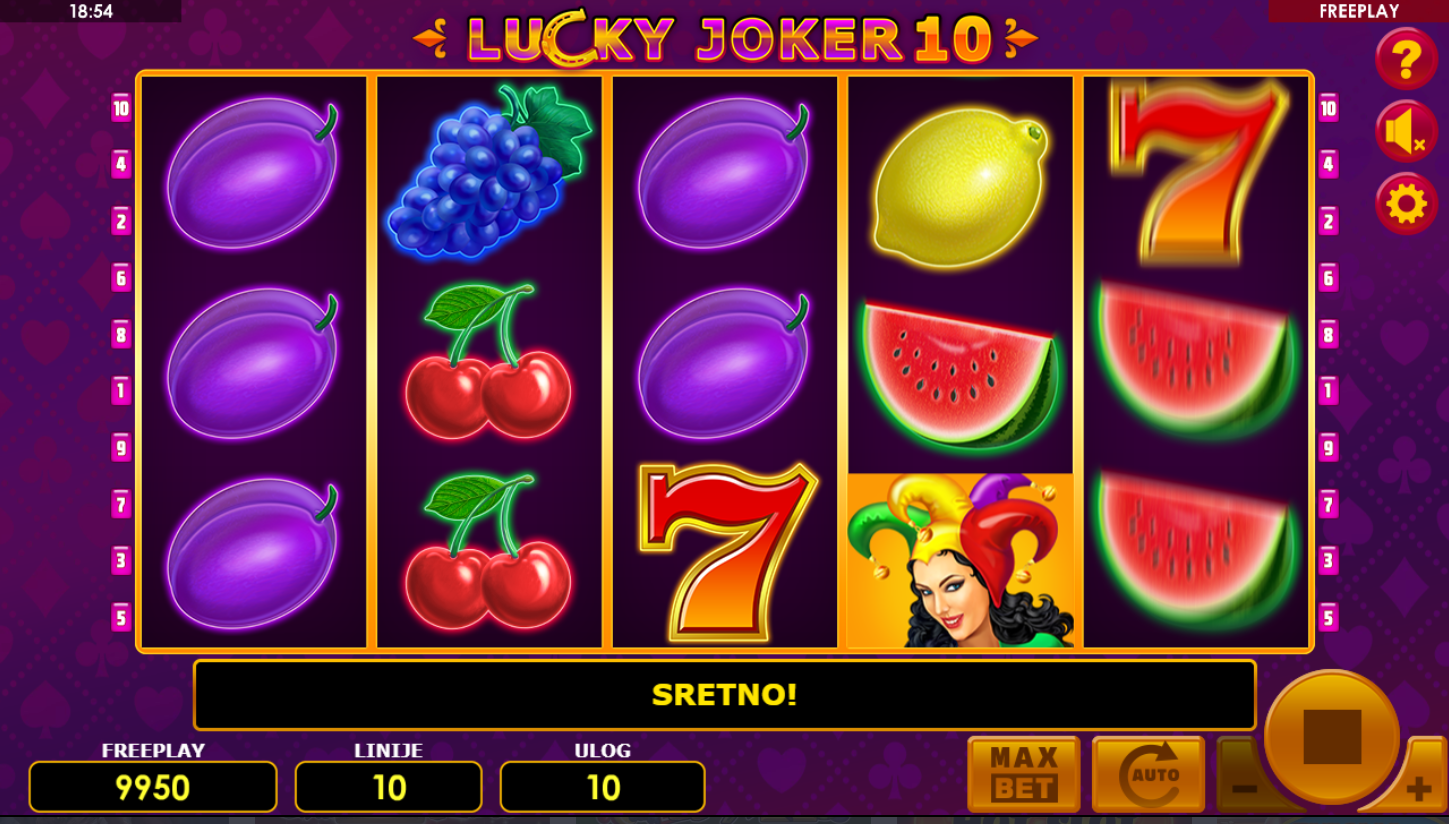This screenshot has height=824, width=1449.
Task: Stop the spin with the square button
Action: [x=1332, y=737]
